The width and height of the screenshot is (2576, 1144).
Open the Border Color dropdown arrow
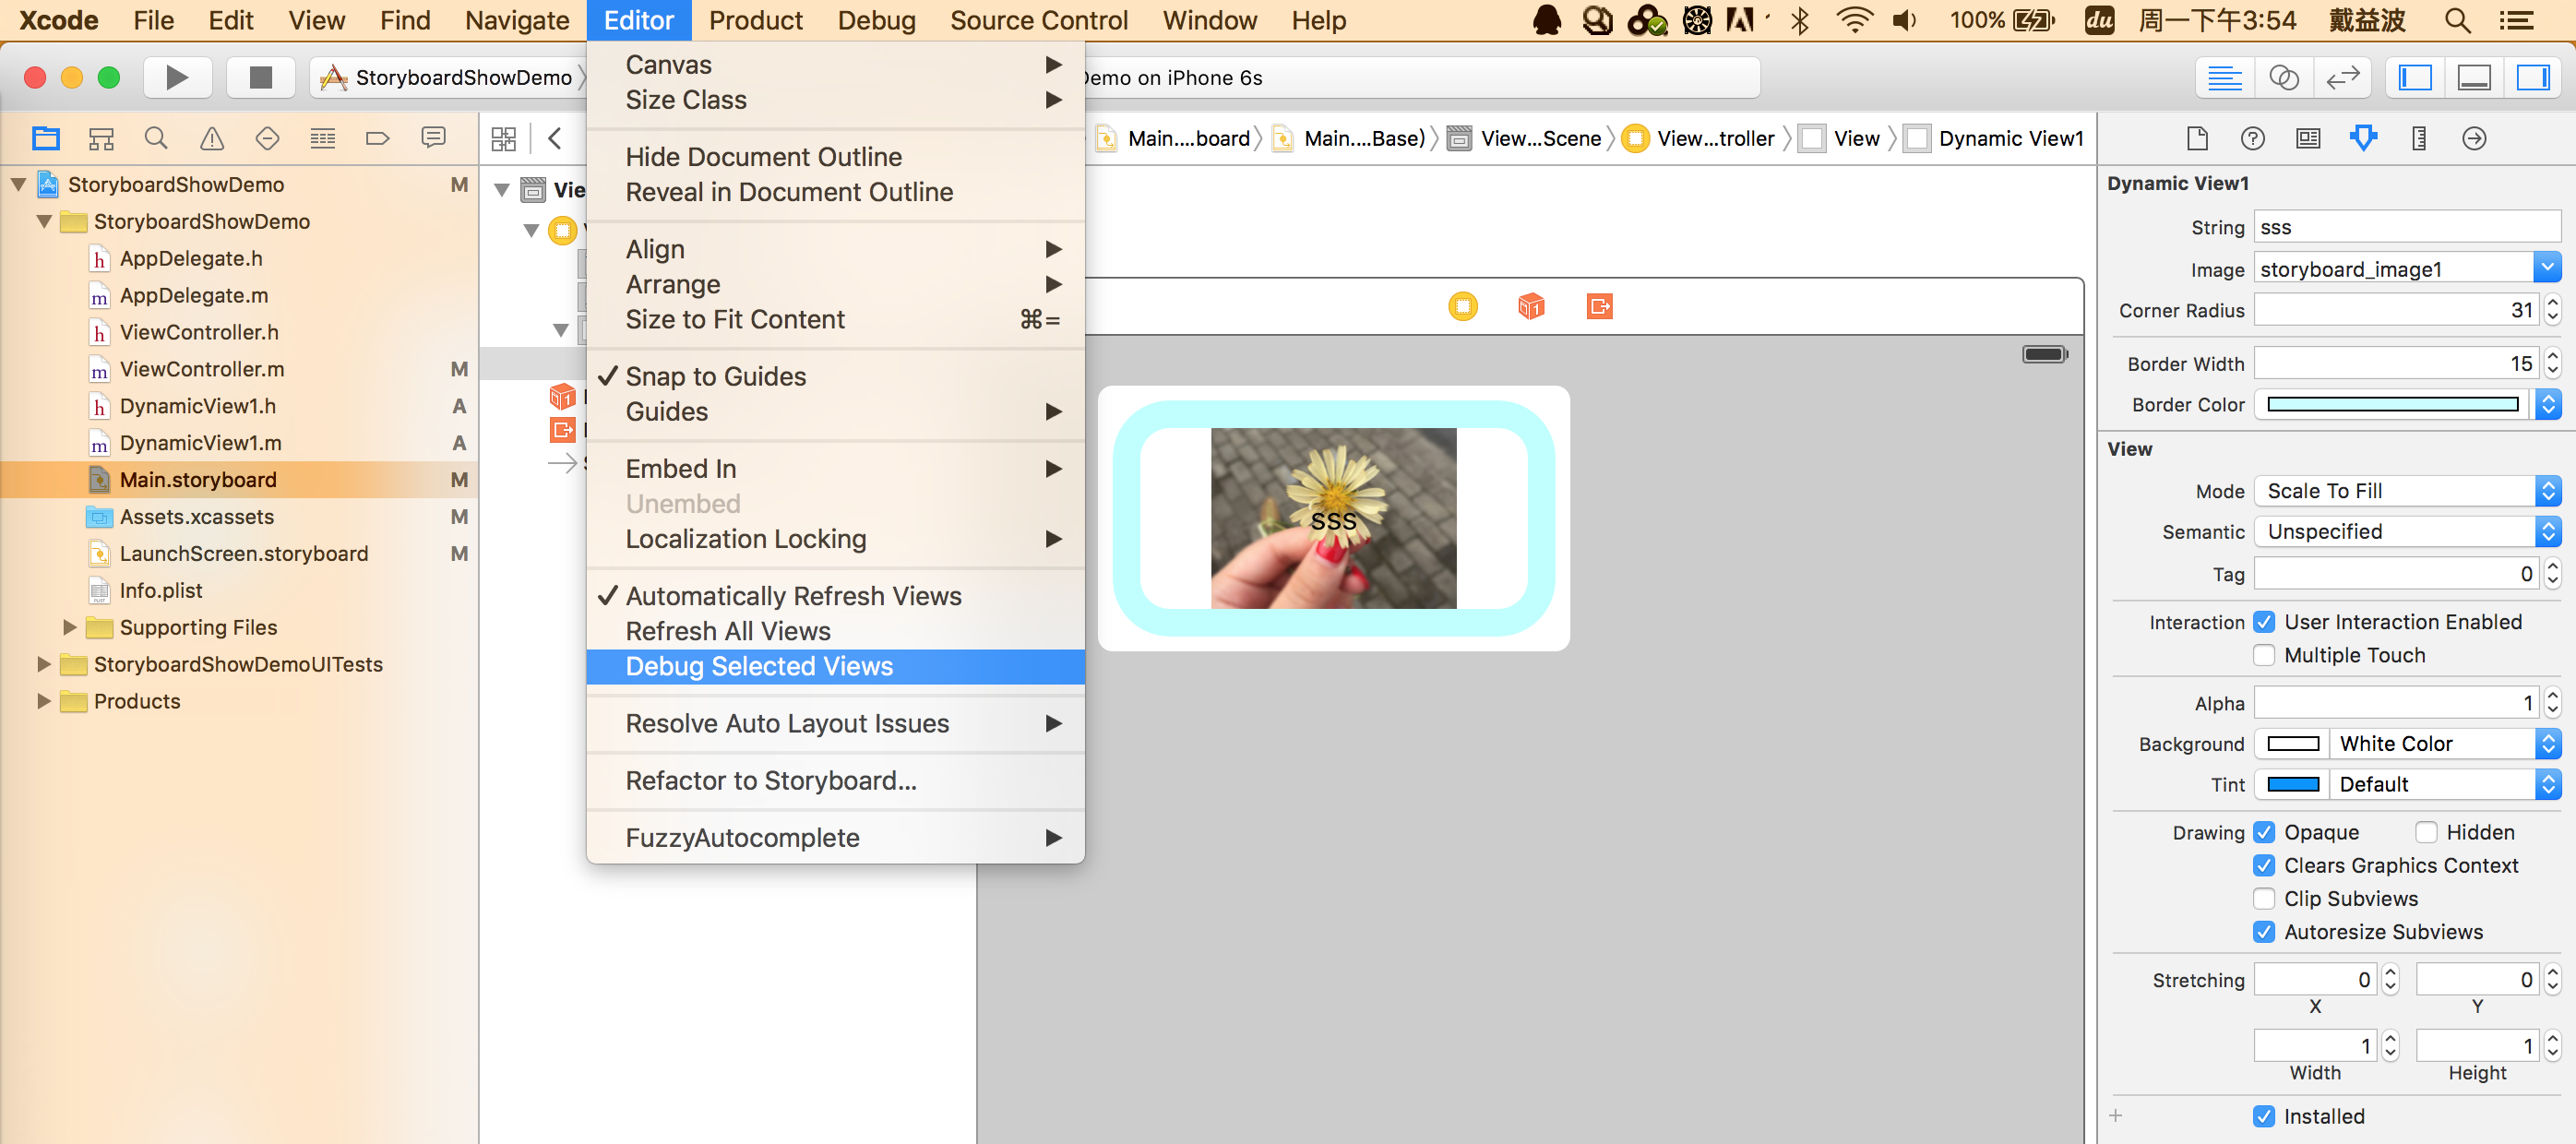click(x=2547, y=404)
